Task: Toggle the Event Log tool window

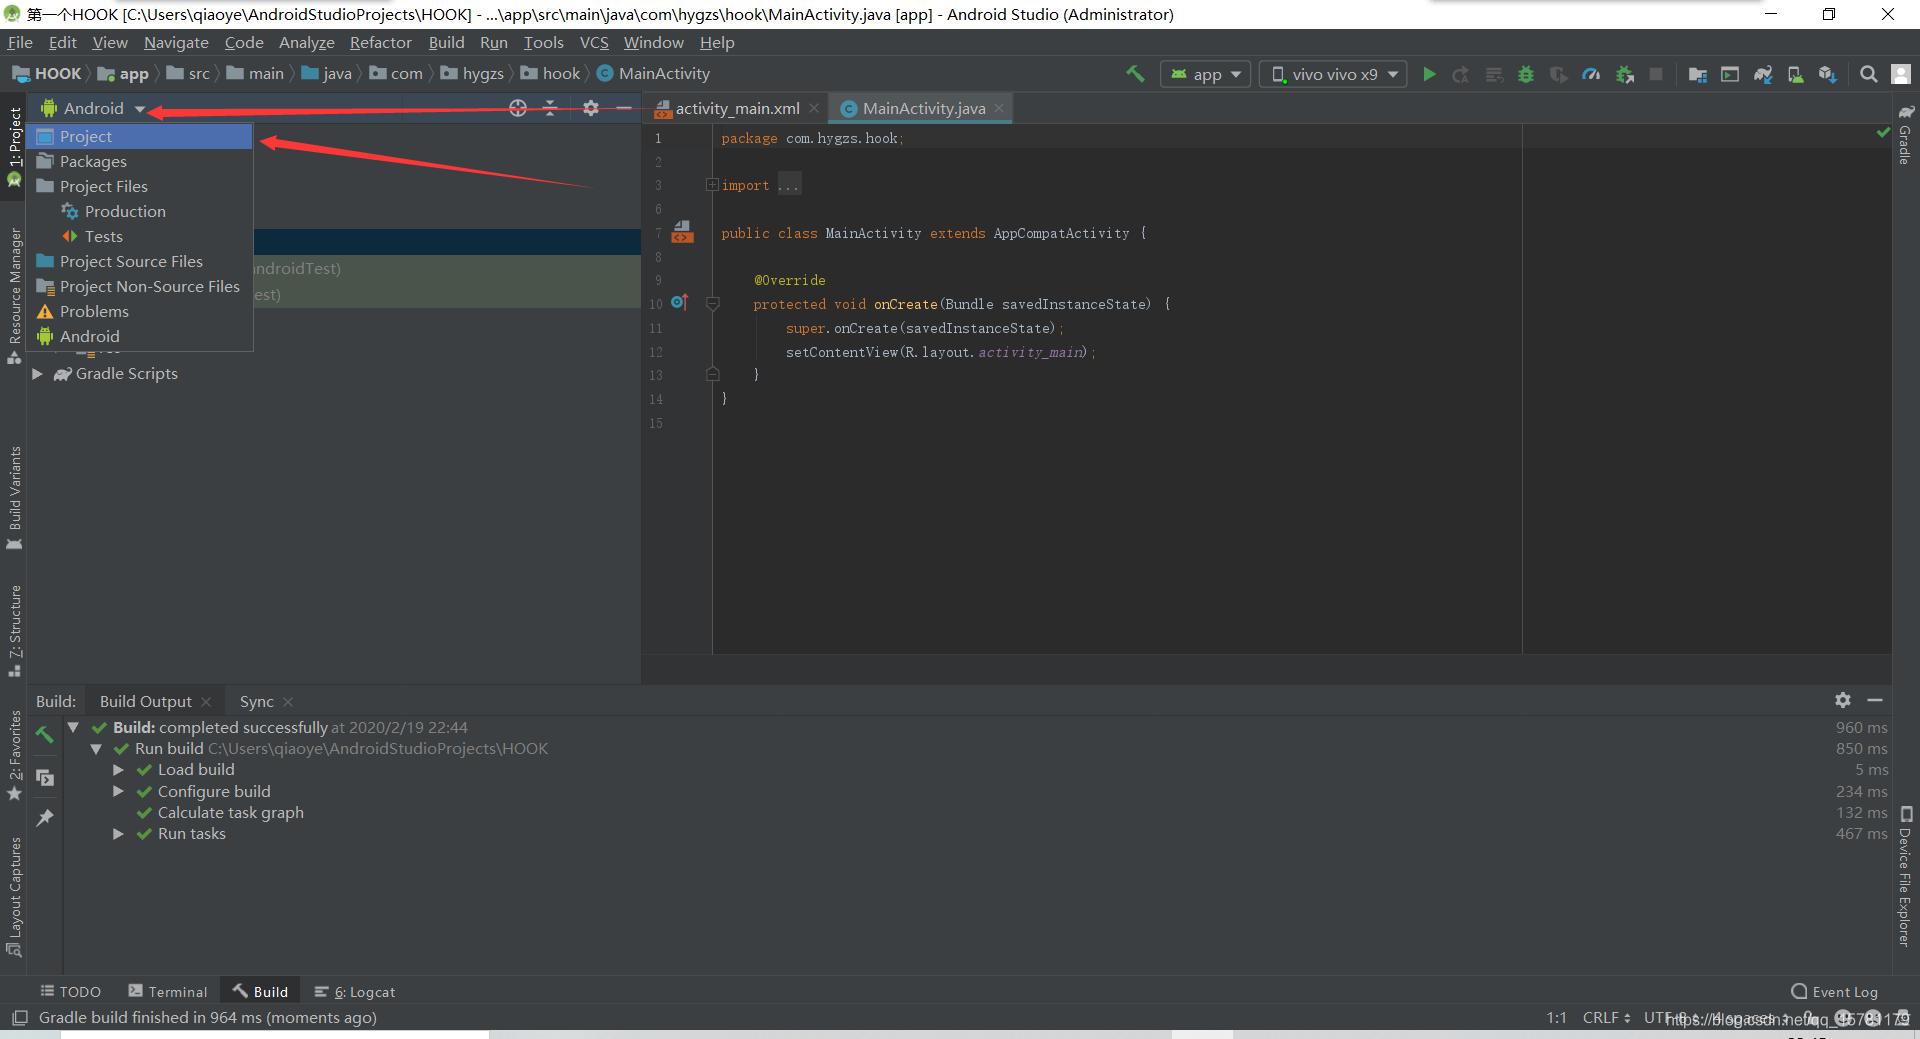Action: (x=1835, y=992)
